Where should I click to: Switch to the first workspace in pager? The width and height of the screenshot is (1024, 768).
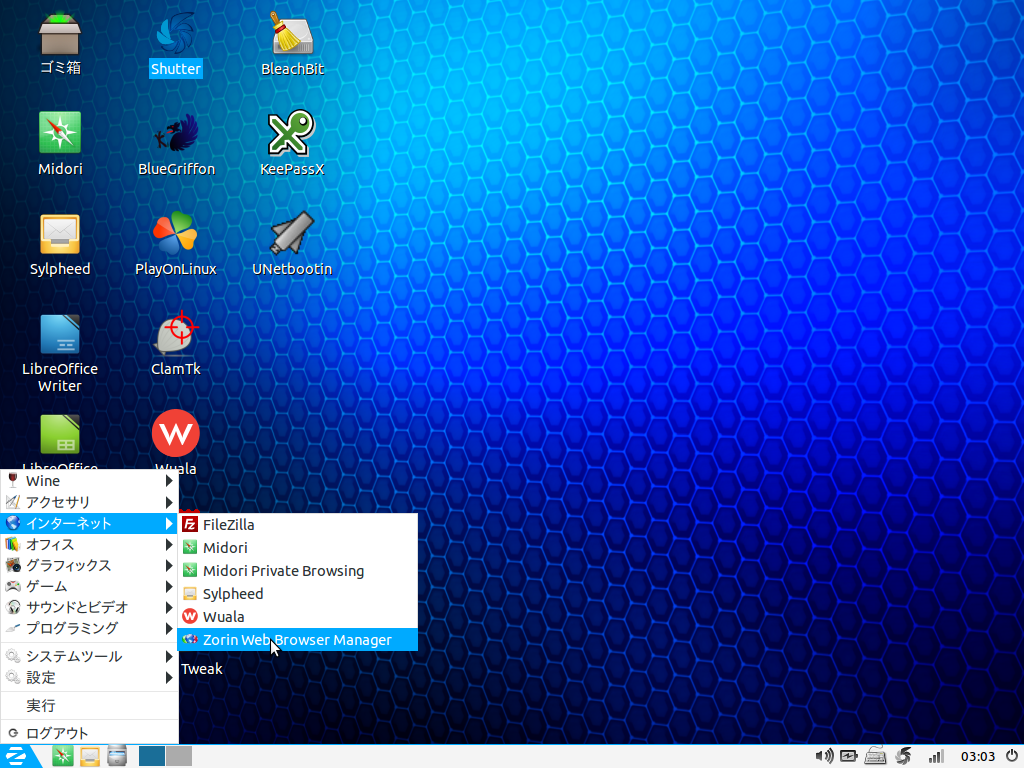(x=152, y=756)
